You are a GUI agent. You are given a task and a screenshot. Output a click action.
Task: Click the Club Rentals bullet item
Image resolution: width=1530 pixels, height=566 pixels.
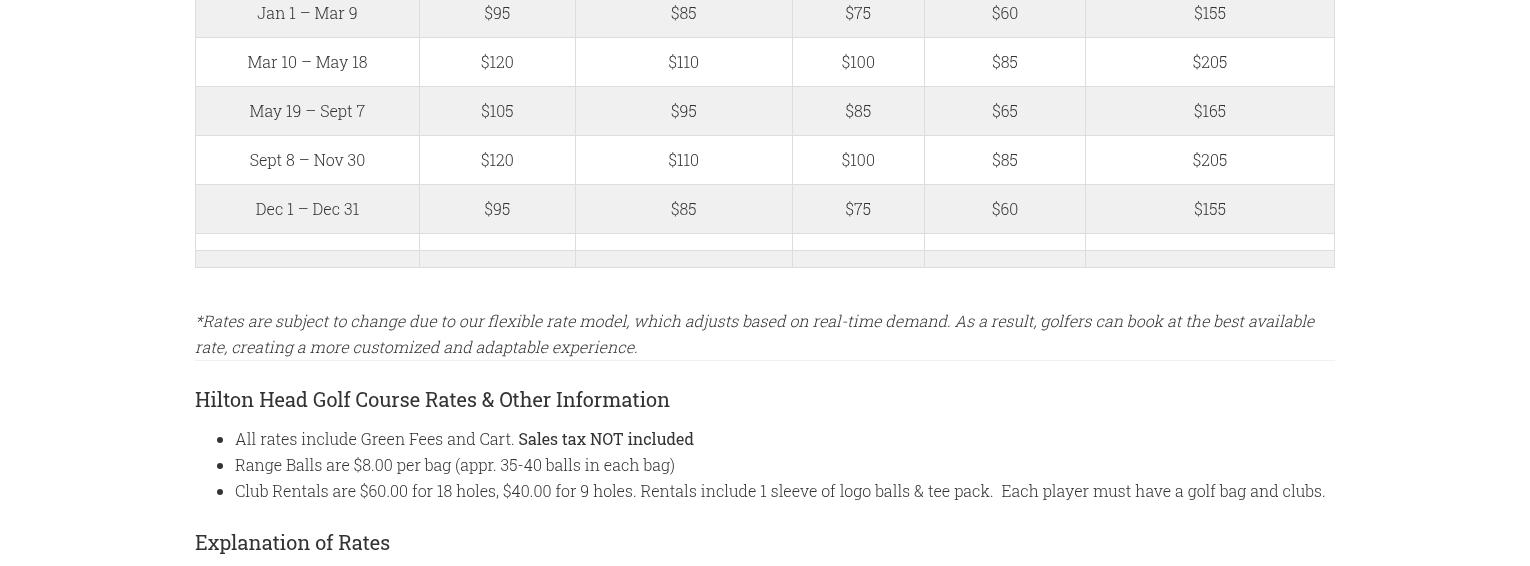[x=780, y=491]
